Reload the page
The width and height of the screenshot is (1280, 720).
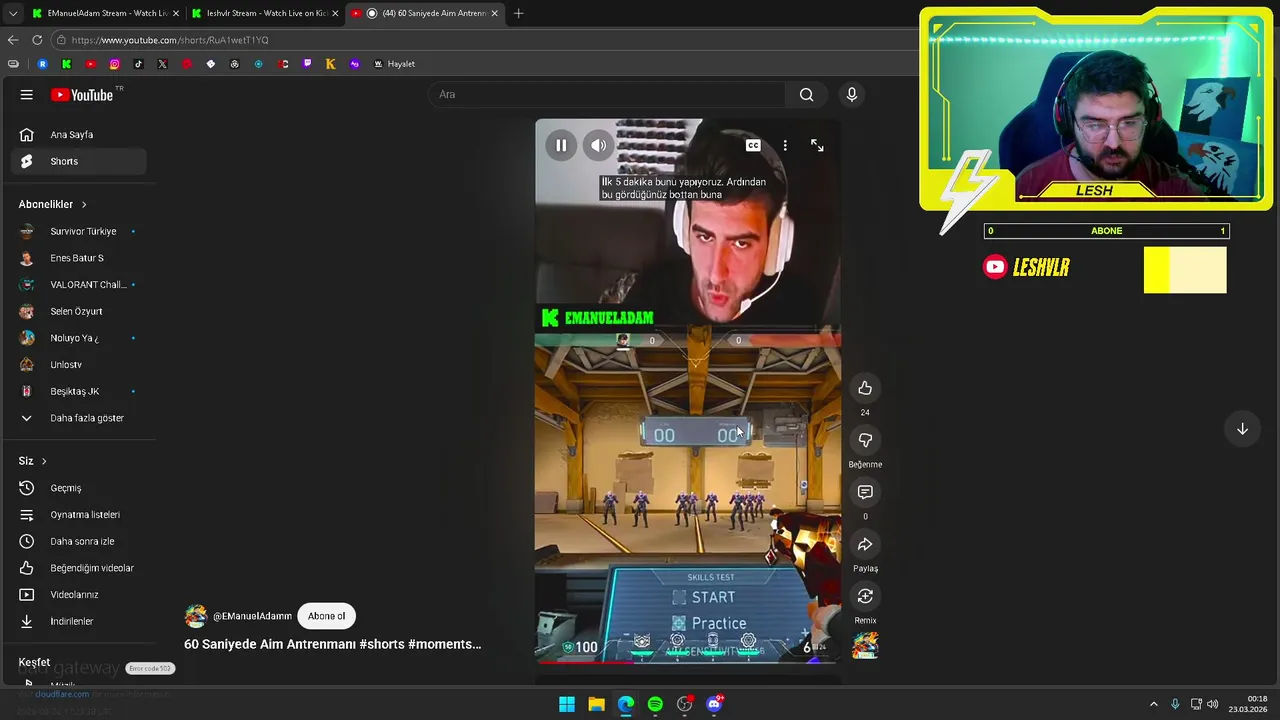37,40
